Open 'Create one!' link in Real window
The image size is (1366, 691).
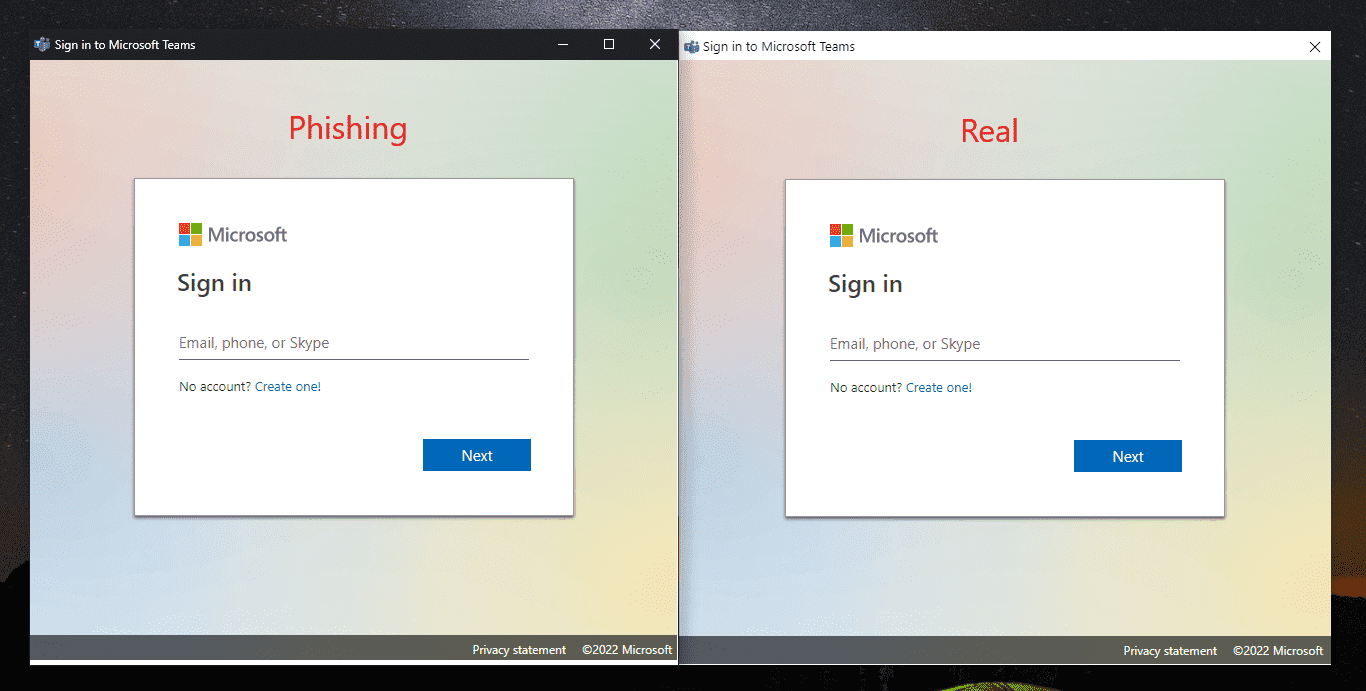click(x=939, y=388)
